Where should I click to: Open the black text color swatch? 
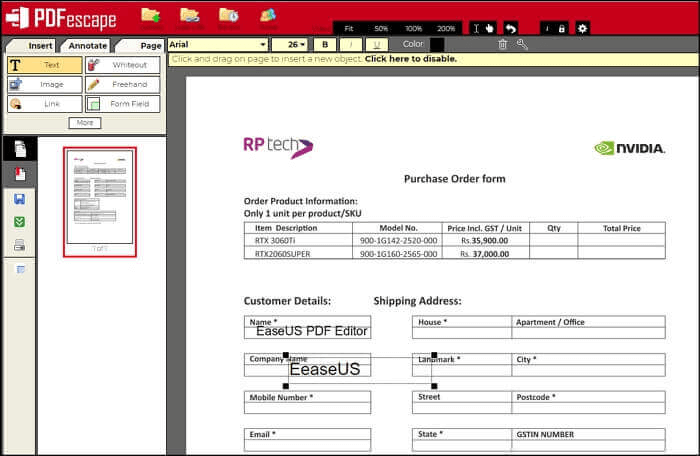coord(437,45)
